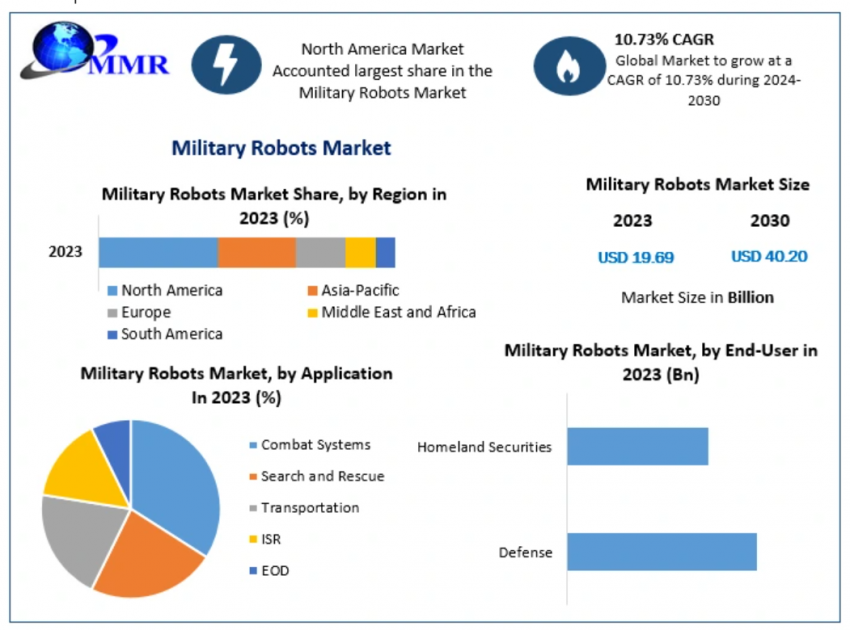Click the flame circle icon
The image size is (850, 630).
point(569,66)
